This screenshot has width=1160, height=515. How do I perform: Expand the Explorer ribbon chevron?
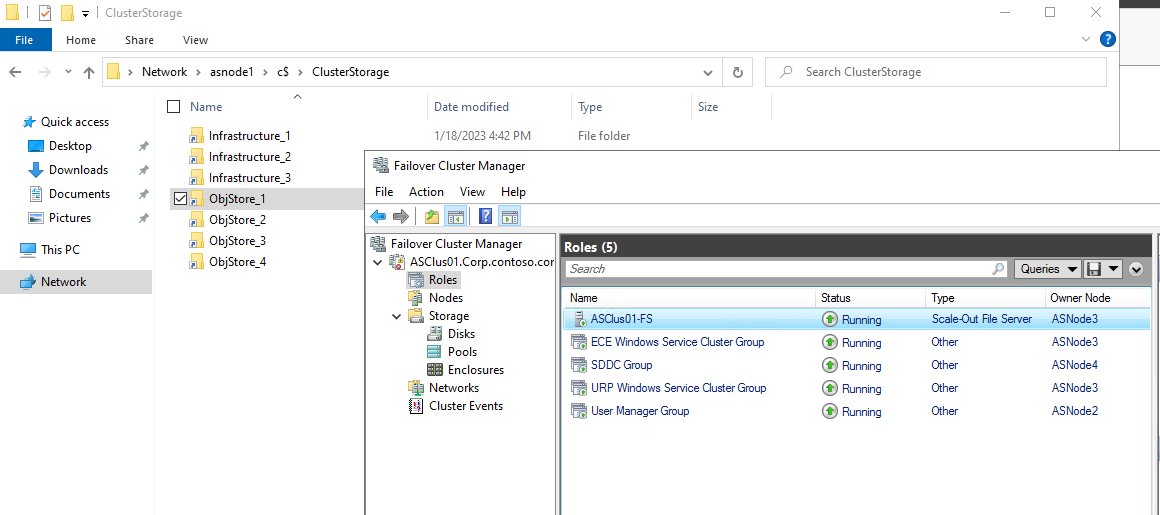1086,39
